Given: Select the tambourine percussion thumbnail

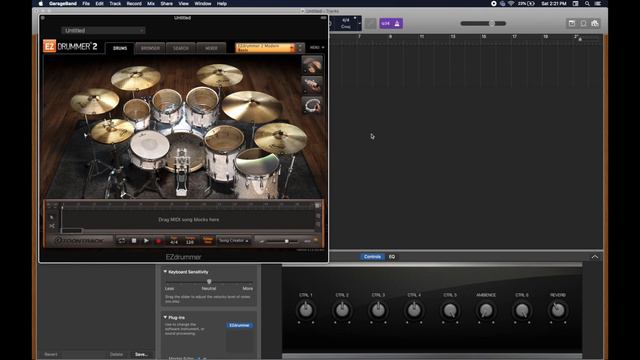Looking at the screenshot, I should point(312,105).
